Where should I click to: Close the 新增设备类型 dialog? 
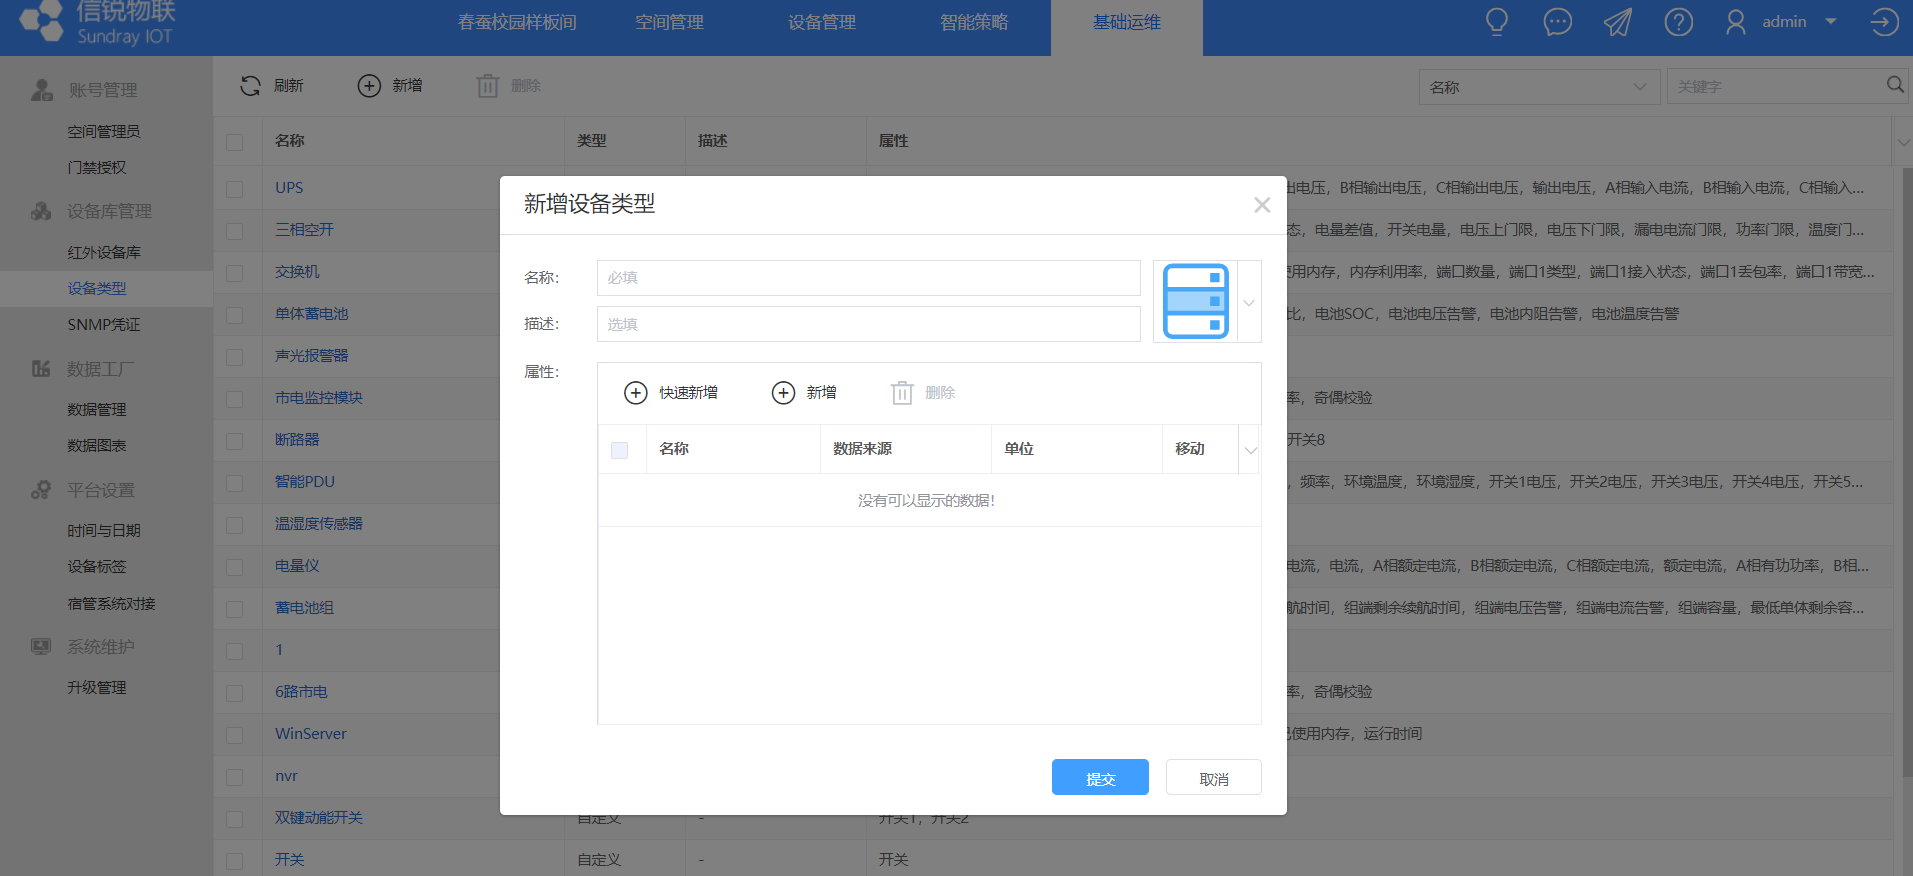1262,205
